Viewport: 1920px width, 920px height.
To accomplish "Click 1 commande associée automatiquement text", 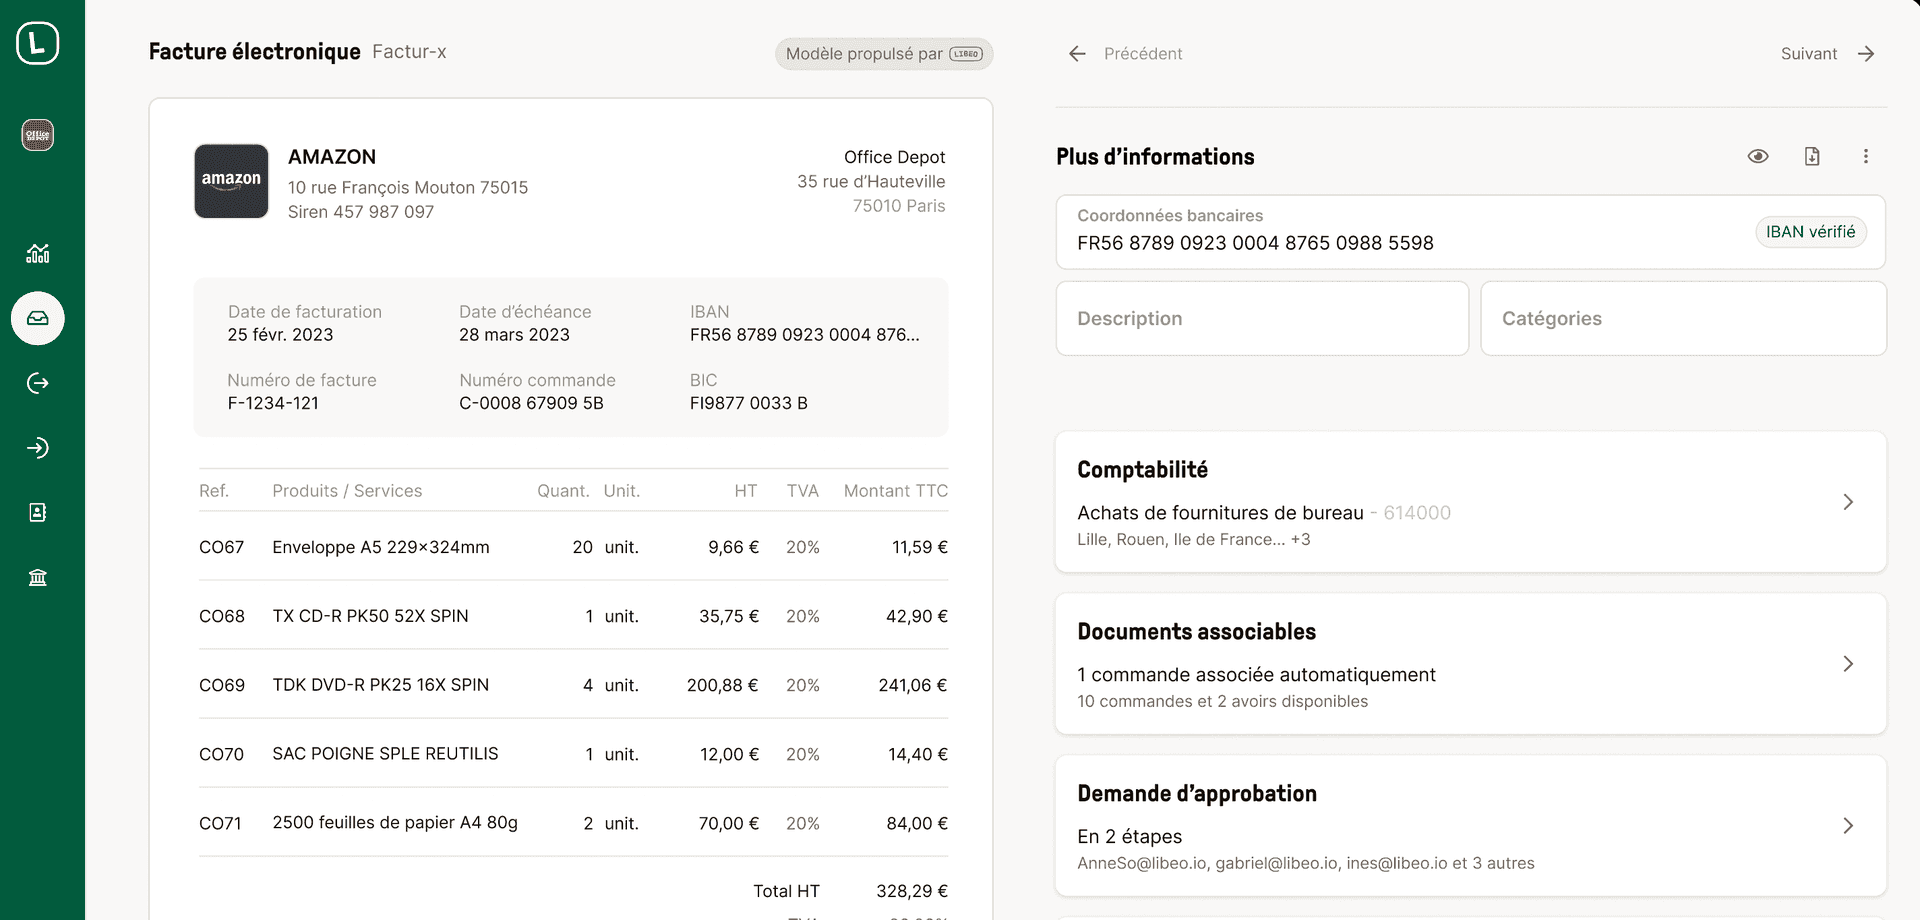I will [1256, 675].
